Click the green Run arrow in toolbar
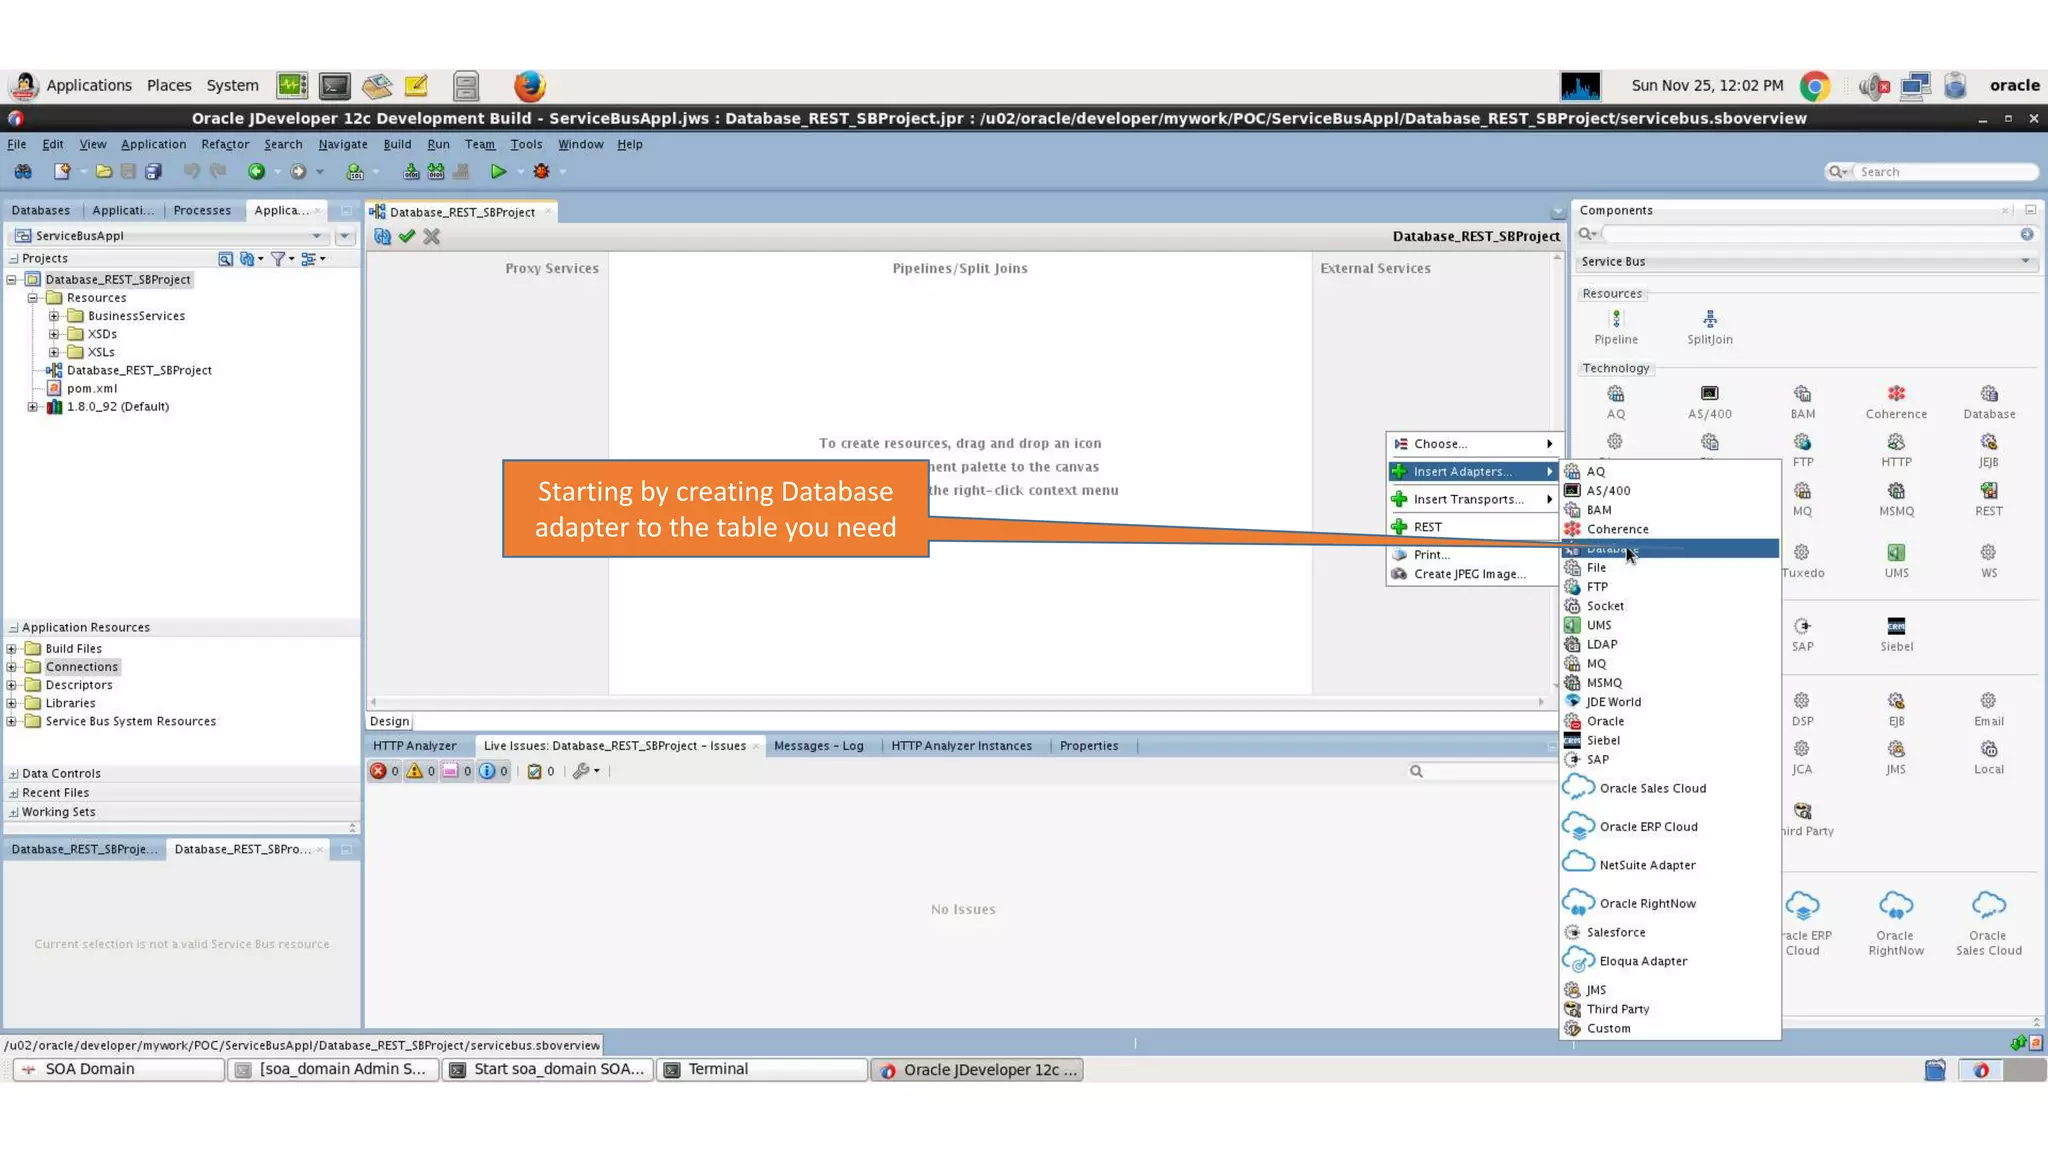Image resolution: width=2048 pixels, height=1152 pixels. coord(498,172)
